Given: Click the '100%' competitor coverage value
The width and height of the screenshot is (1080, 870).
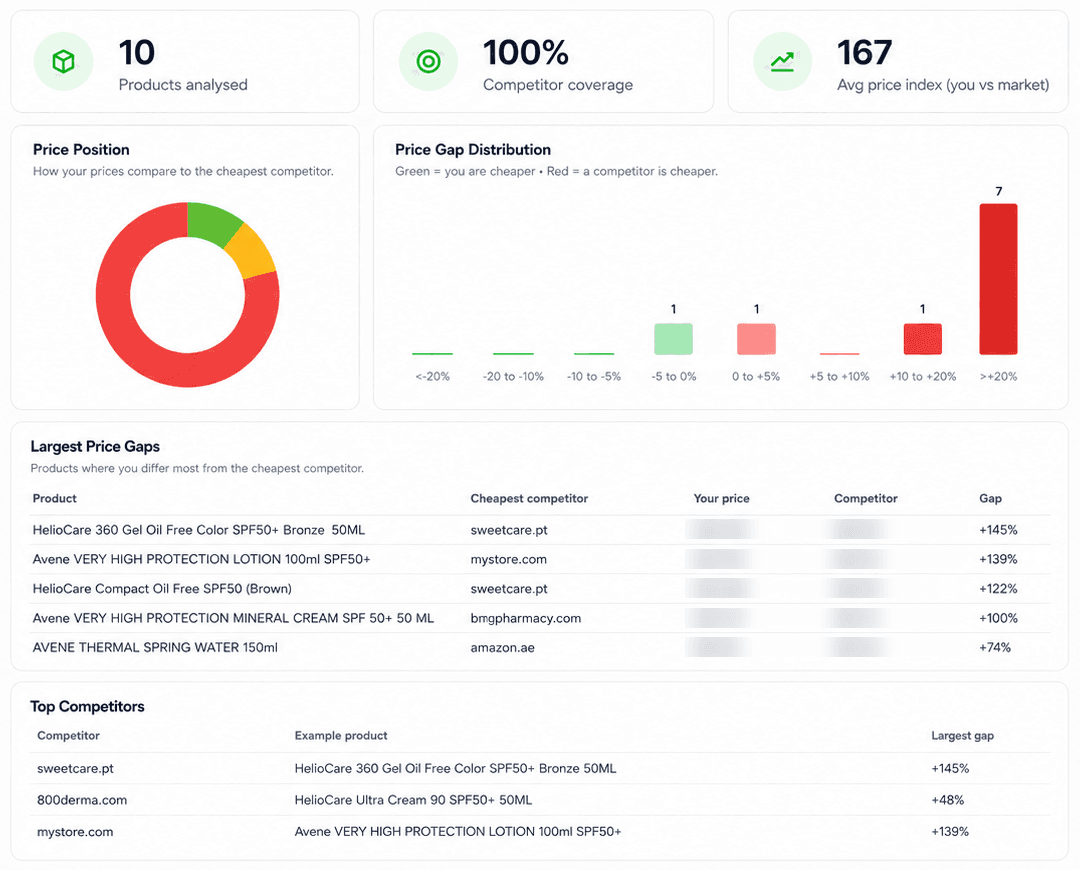Looking at the screenshot, I should coord(526,52).
